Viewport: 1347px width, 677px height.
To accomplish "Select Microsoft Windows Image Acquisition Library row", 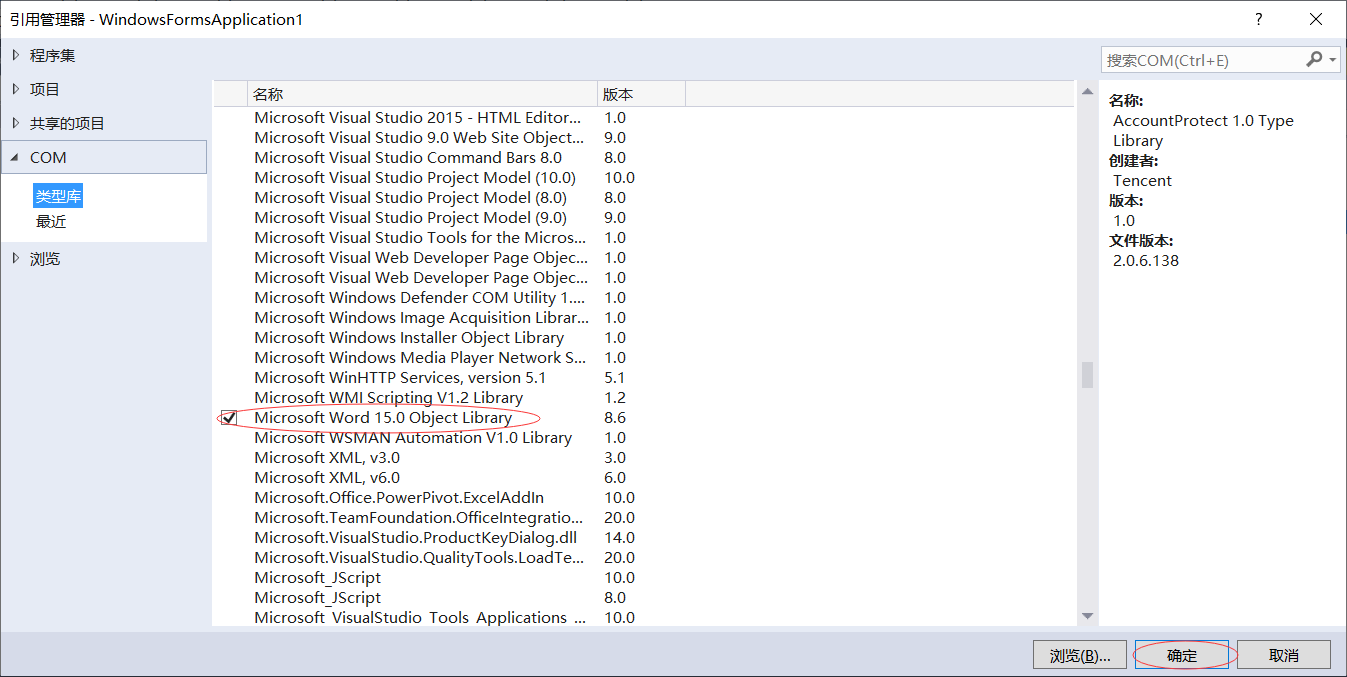I will (x=643, y=318).
